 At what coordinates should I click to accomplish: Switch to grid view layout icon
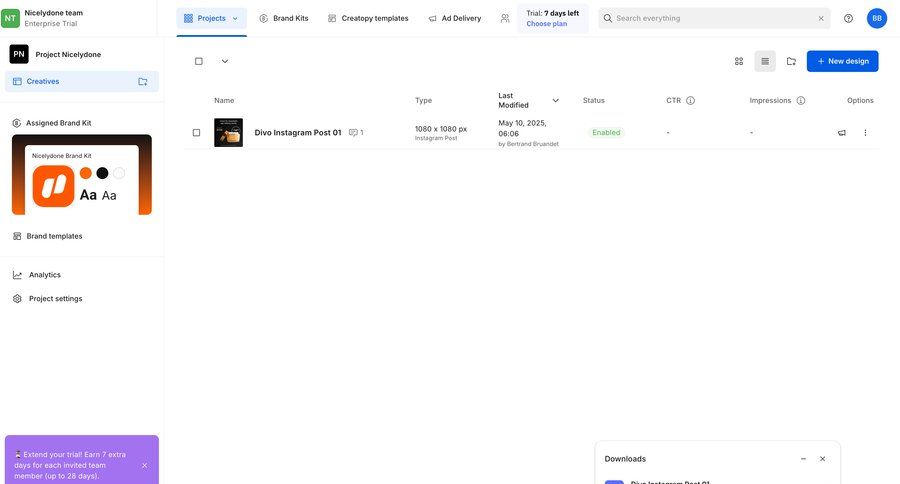point(739,61)
